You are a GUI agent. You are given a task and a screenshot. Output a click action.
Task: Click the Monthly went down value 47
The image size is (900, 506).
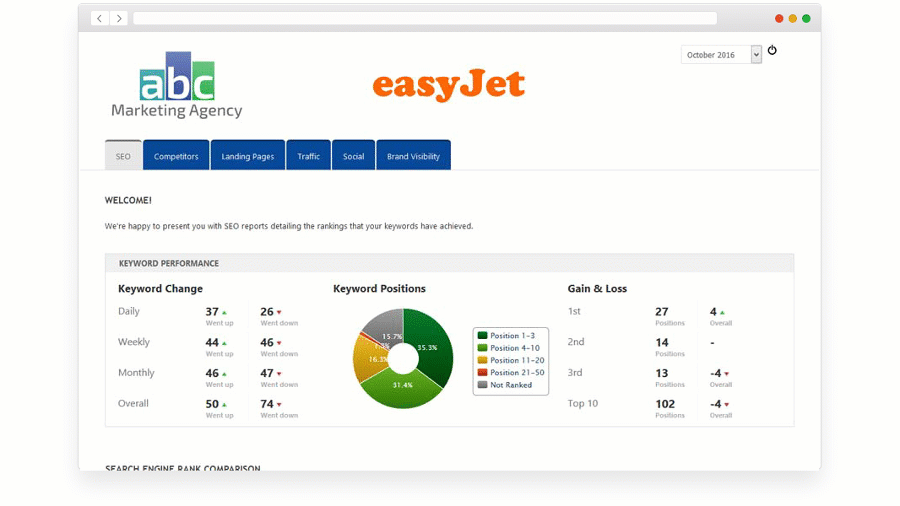click(267, 373)
